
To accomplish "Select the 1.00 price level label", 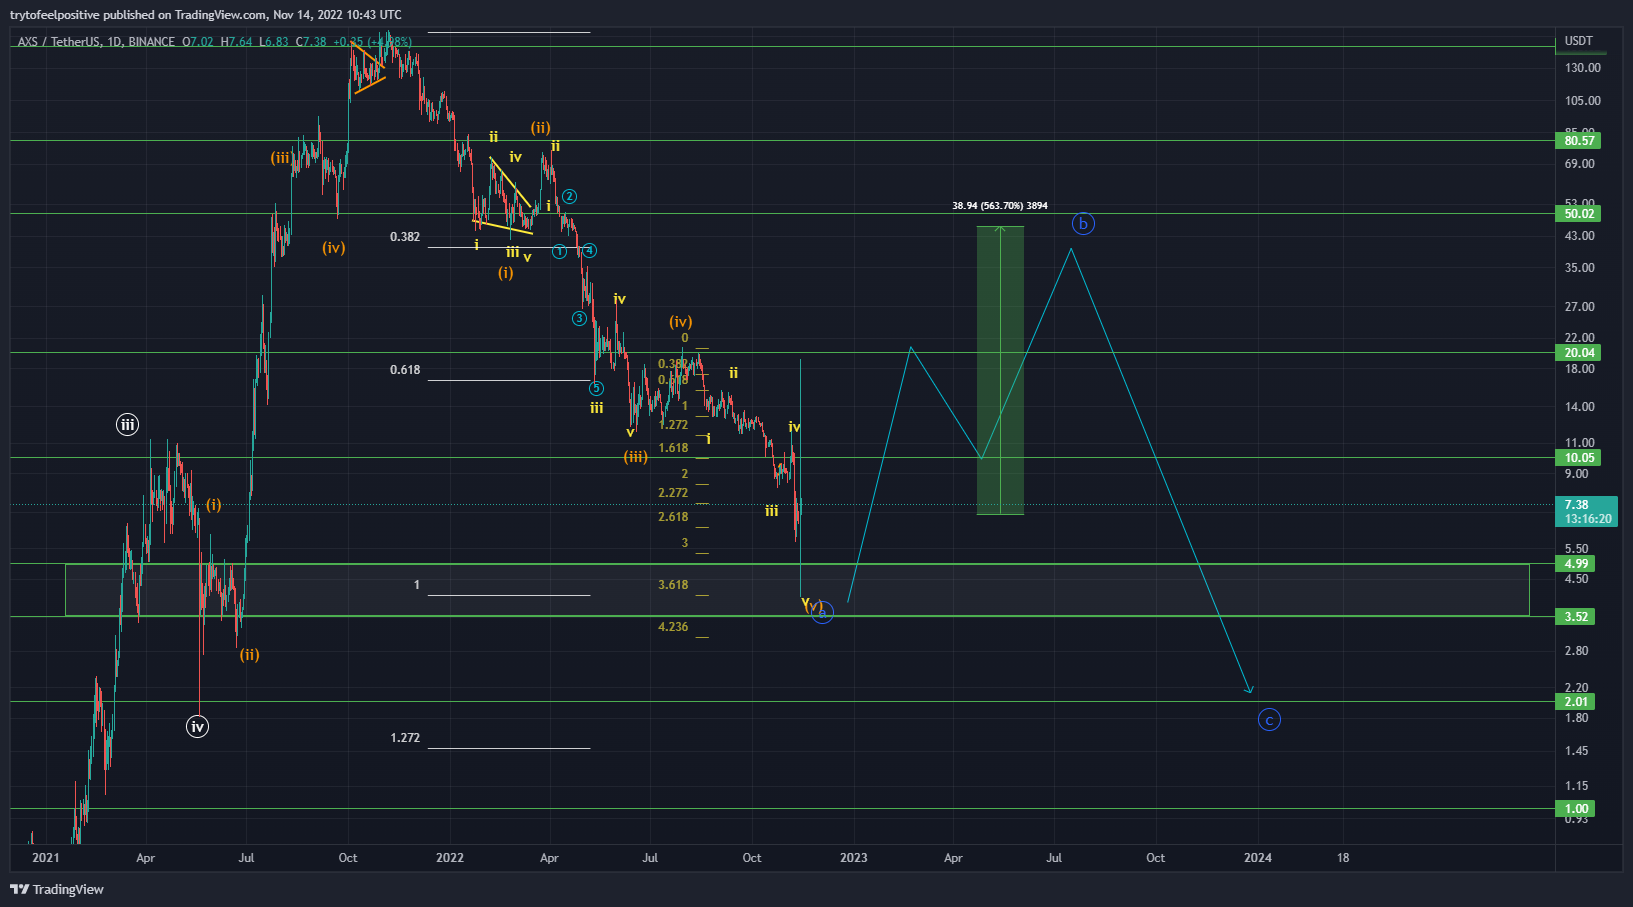I will tap(1576, 809).
